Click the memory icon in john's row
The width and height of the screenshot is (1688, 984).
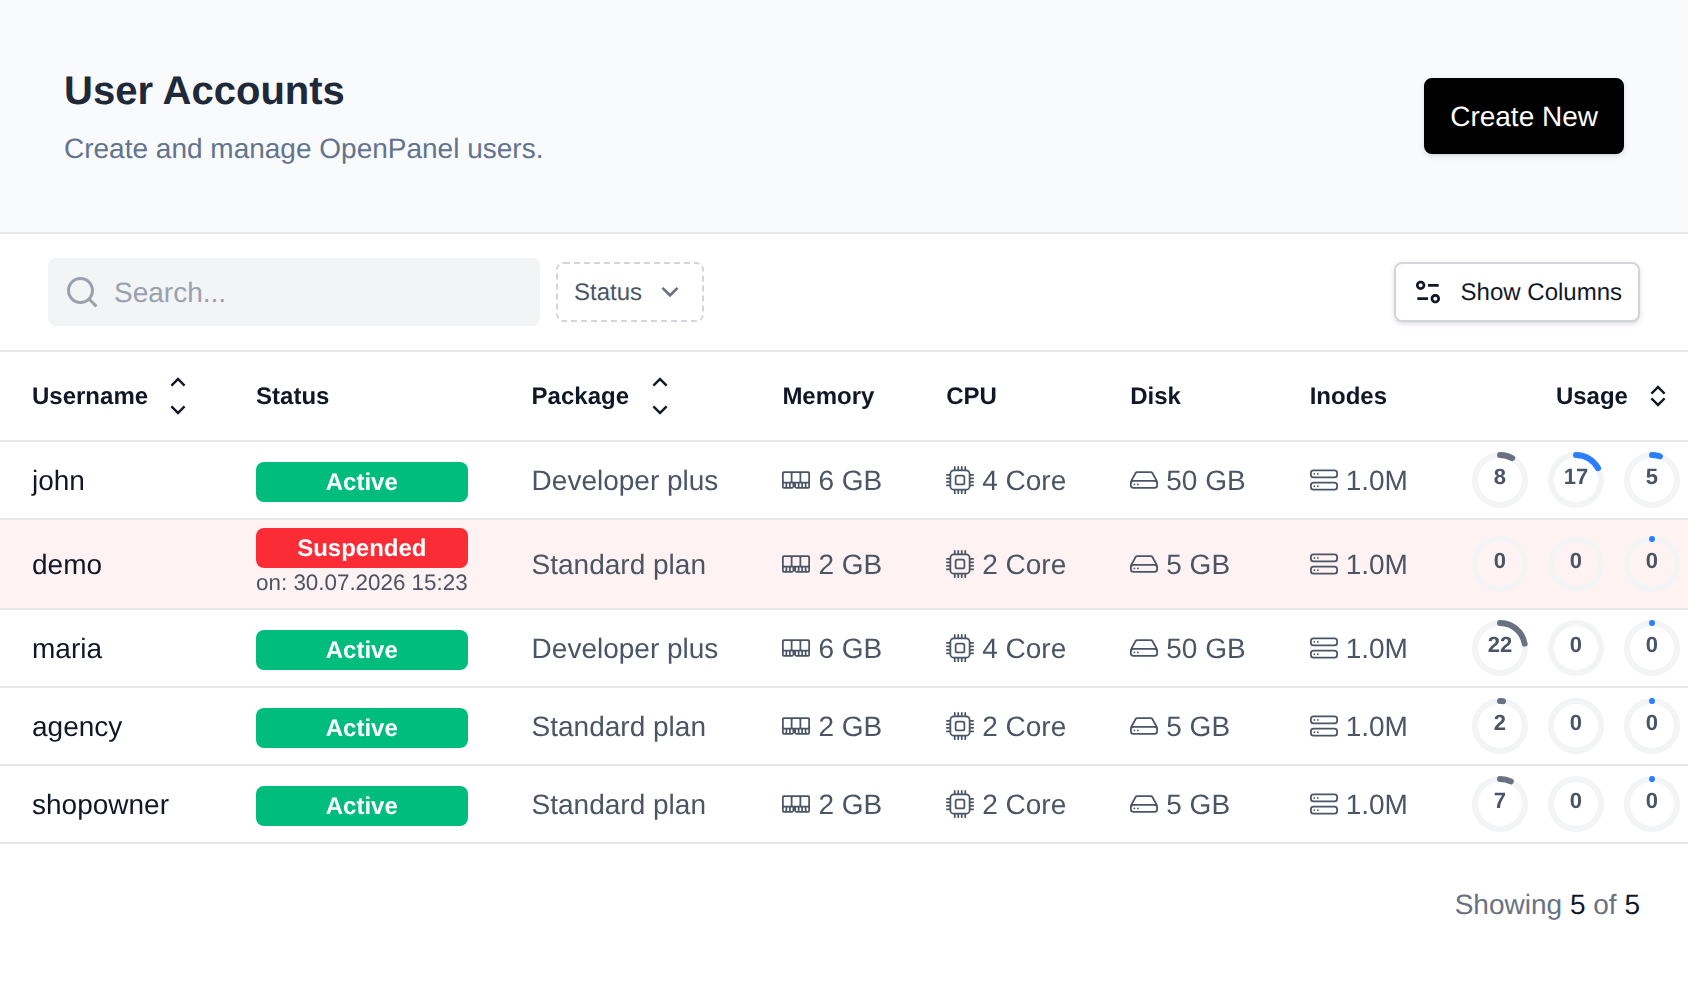[x=796, y=481]
